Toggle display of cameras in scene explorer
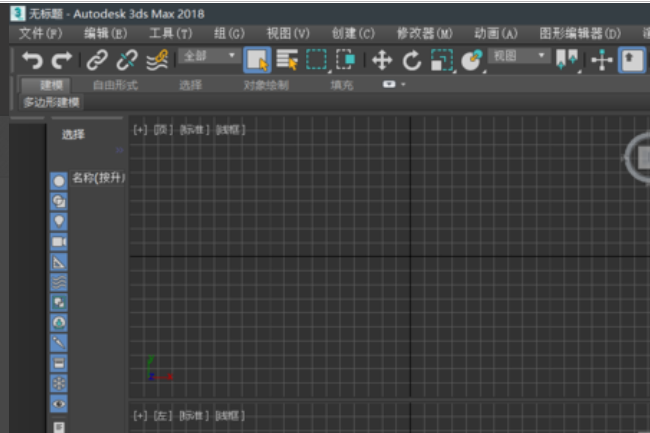Viewport: 650px width, 433px height. pyautogui.click(x=59, y=241)
